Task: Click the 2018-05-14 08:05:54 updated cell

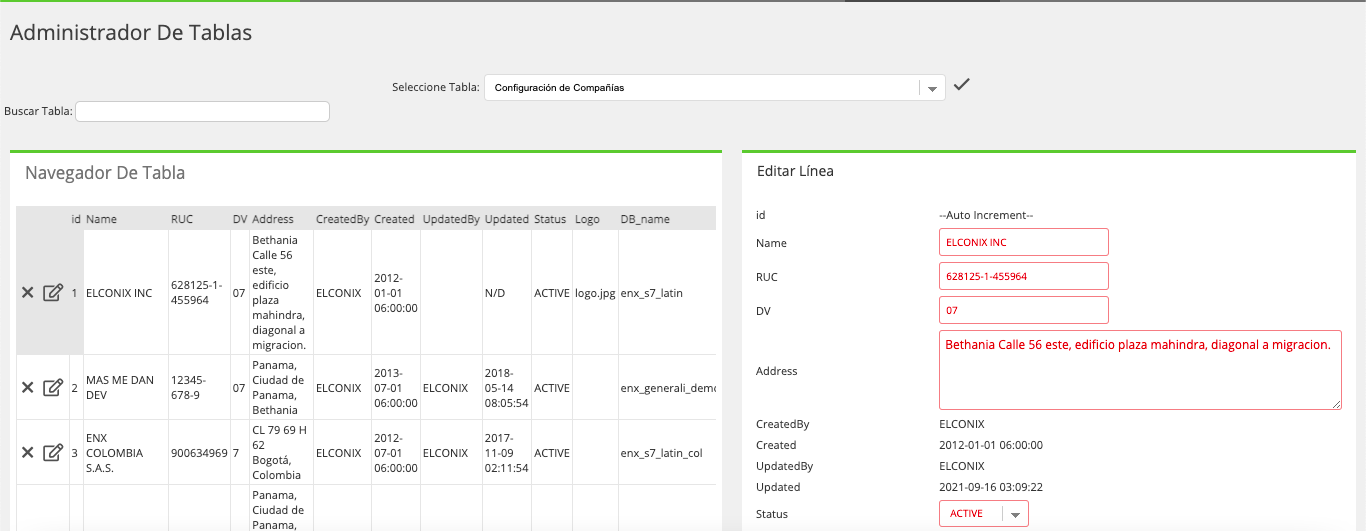Action: pos(507,387)
